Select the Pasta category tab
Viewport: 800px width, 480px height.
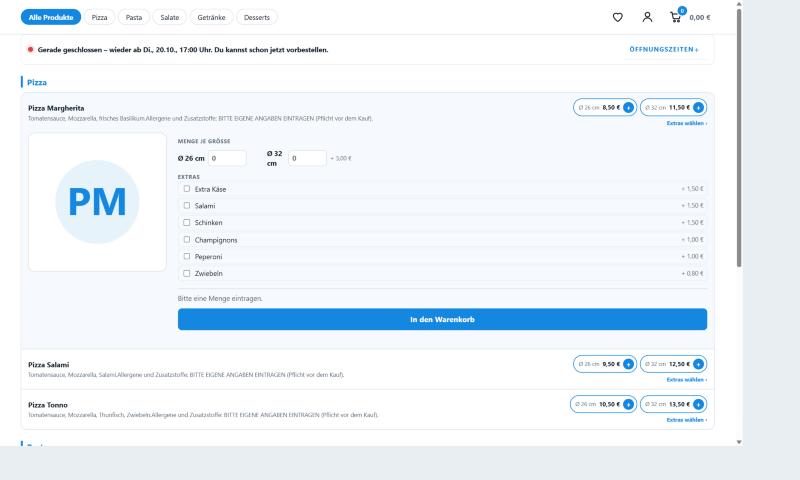point(134,17)
